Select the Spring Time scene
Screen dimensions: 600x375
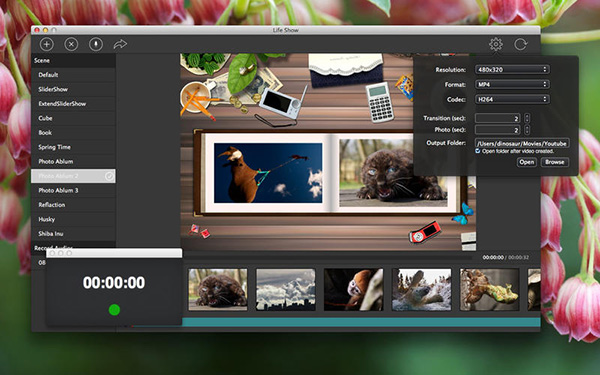point(73,147)
